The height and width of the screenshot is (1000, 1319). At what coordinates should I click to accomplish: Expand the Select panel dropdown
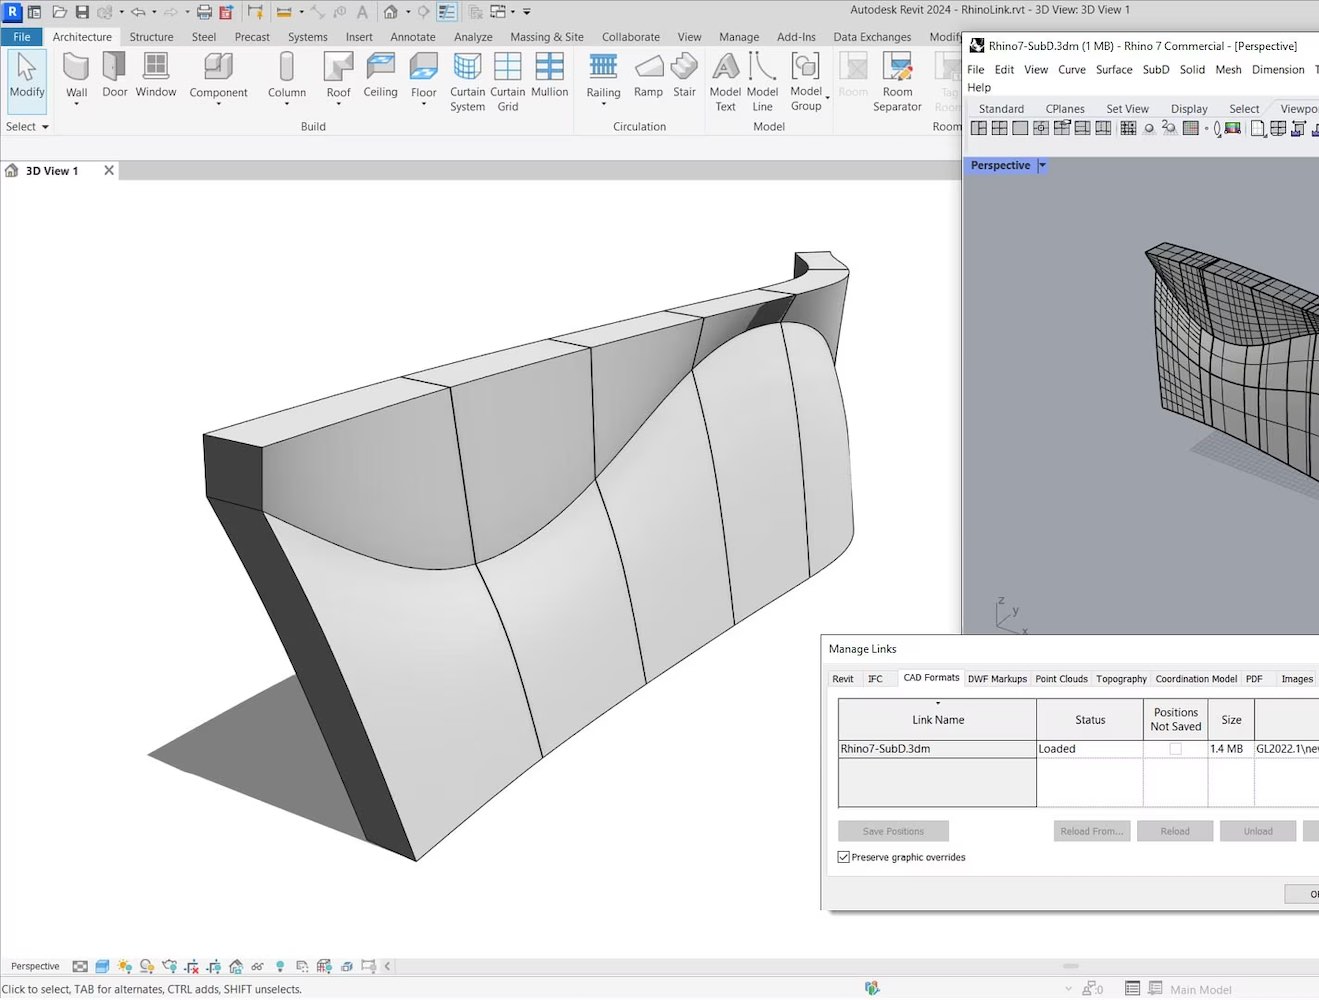(x=45, y=127)
